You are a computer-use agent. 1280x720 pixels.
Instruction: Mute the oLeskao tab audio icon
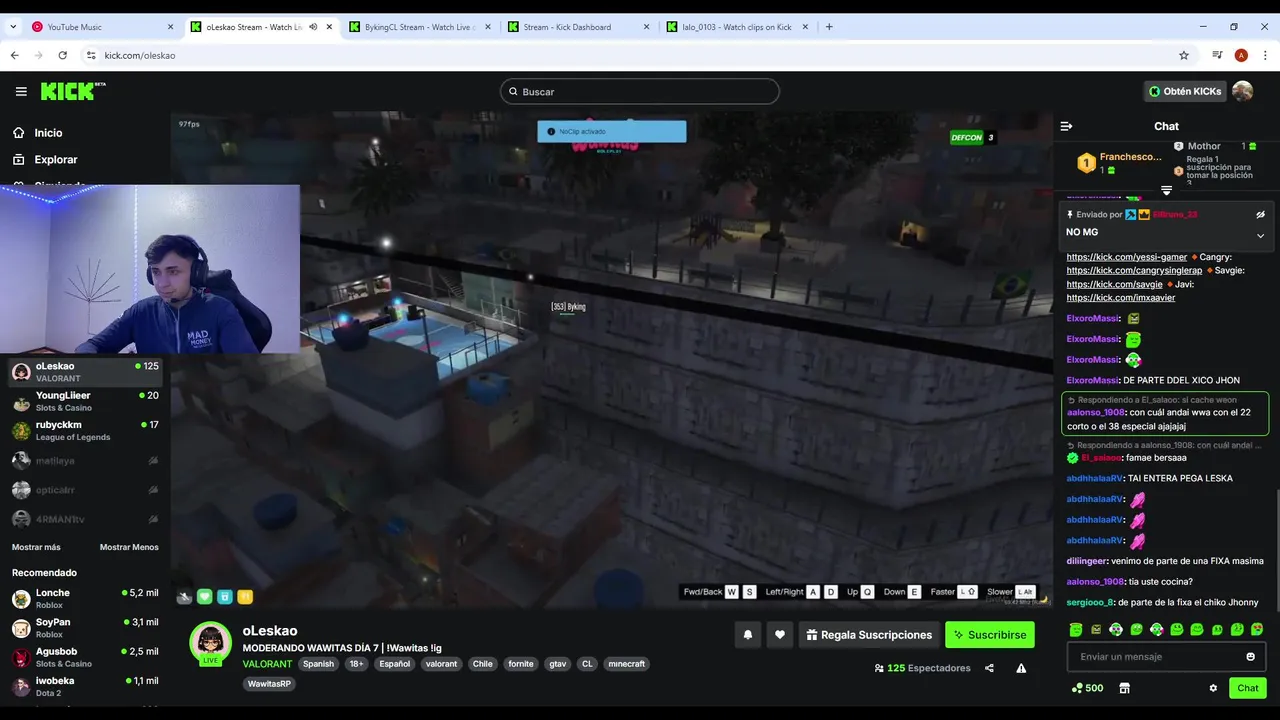[x=313, y=27]
